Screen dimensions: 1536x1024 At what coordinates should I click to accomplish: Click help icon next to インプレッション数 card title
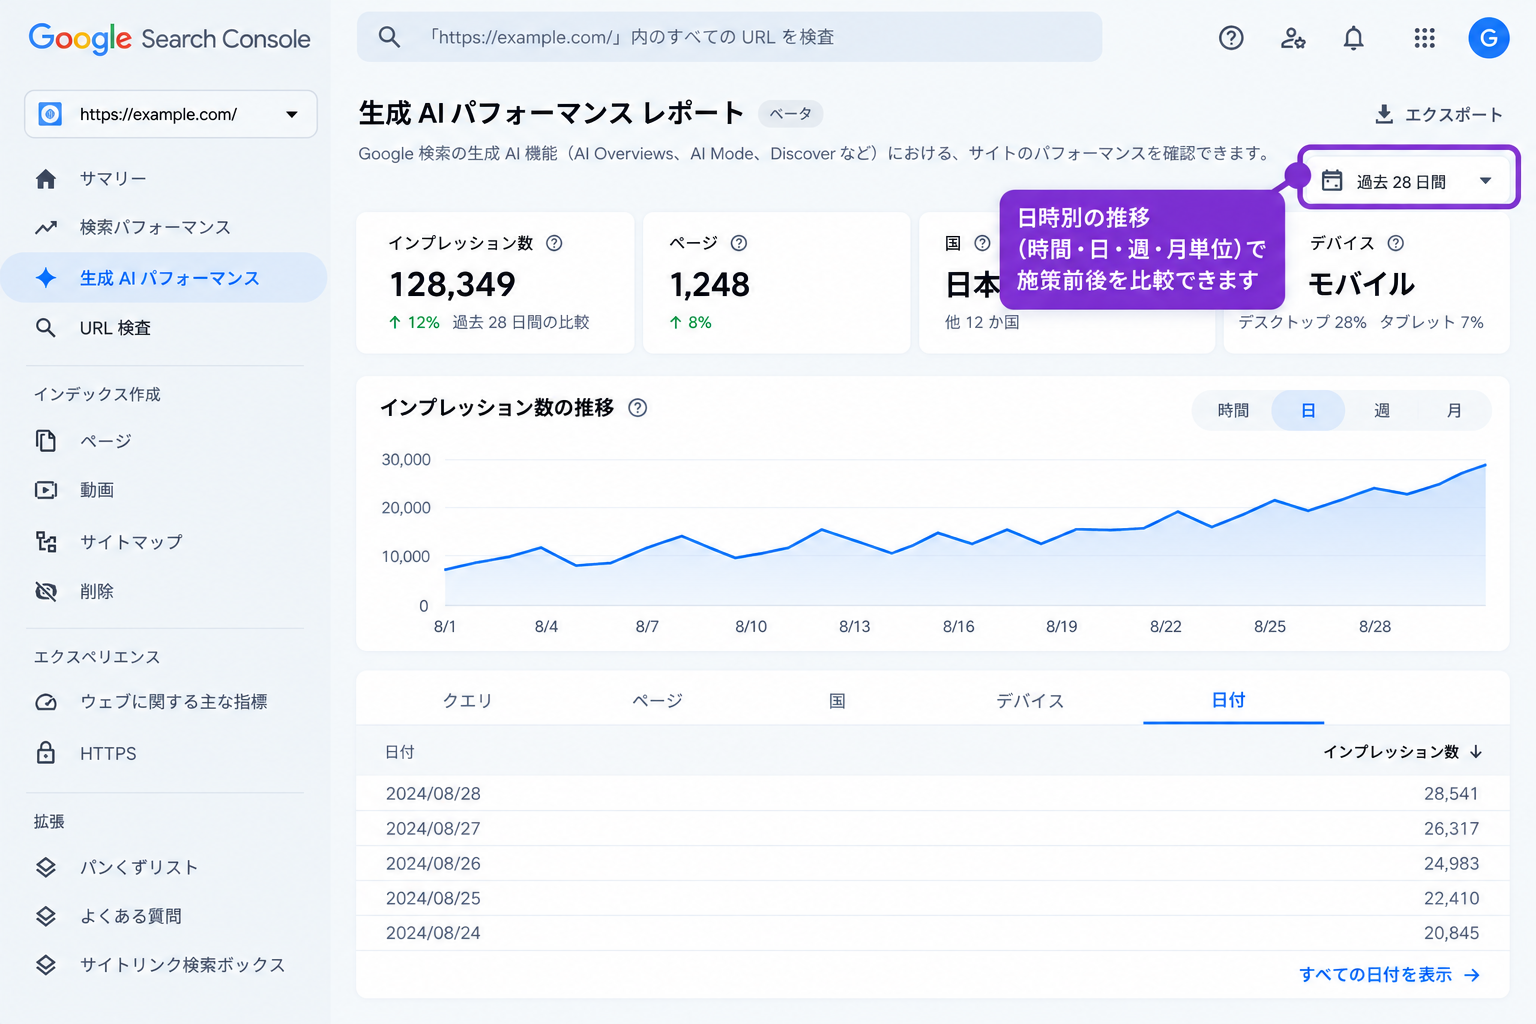(x=554, y=243)
